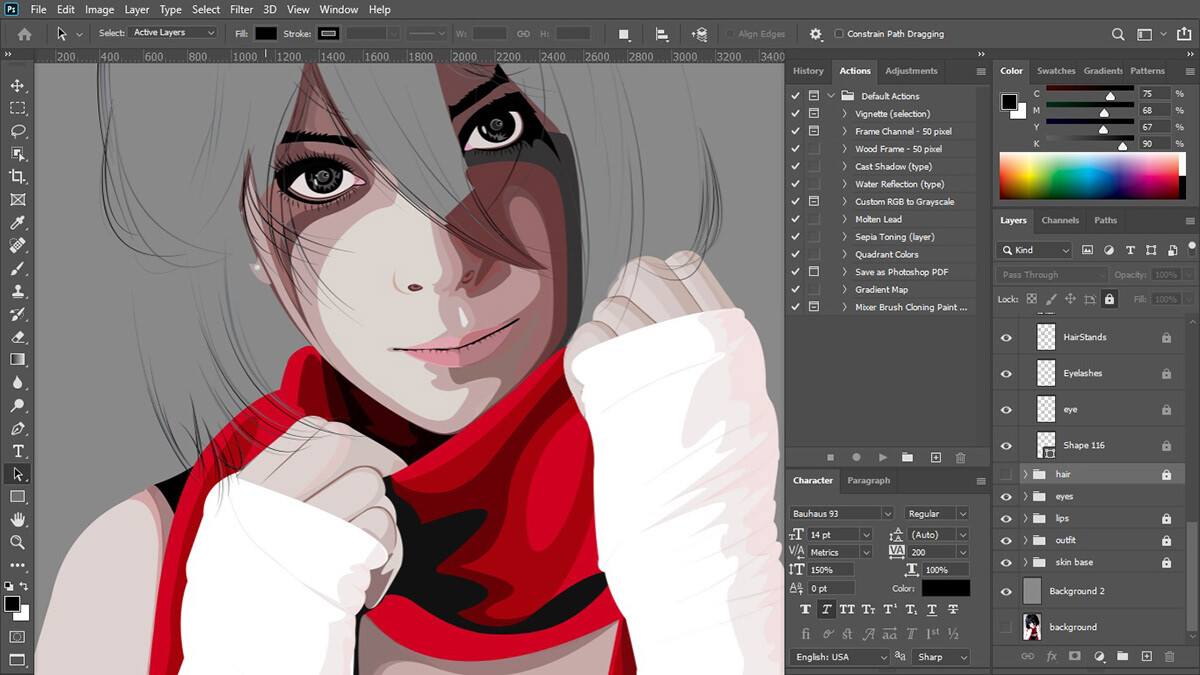
Task: Select the Pen tool
Action: [x=17, y=428]
